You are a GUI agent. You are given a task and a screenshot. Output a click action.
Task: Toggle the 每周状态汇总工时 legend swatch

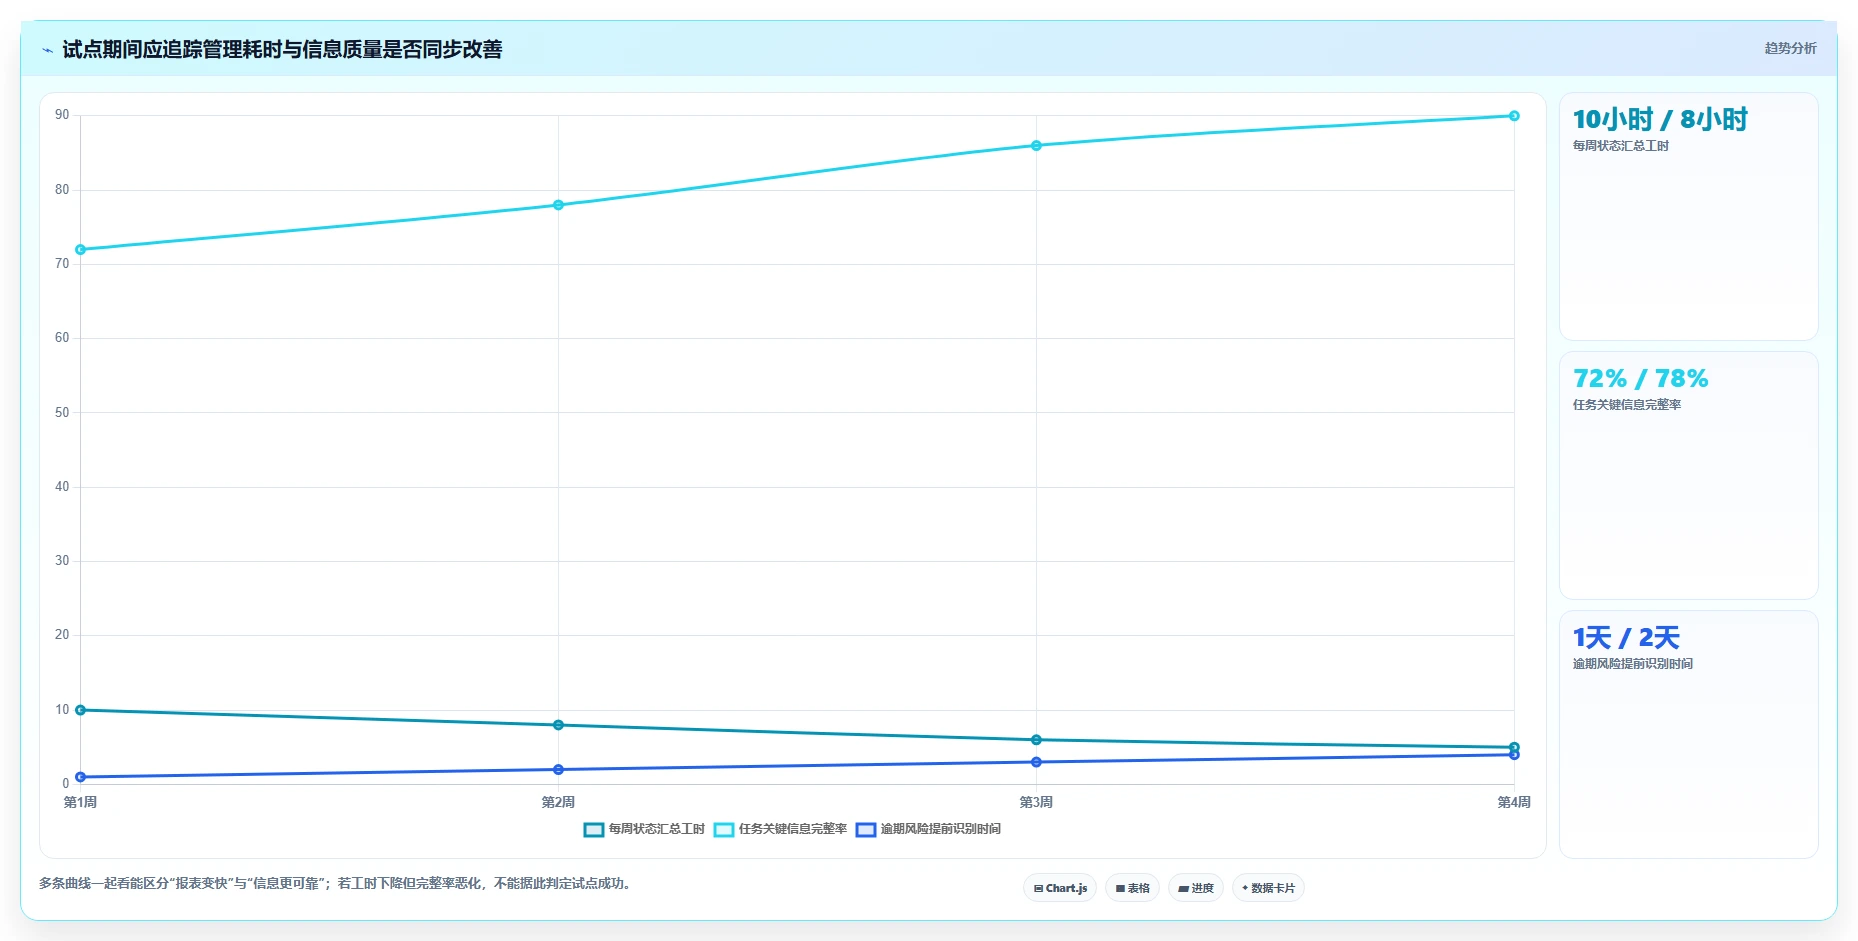point(594,829)
